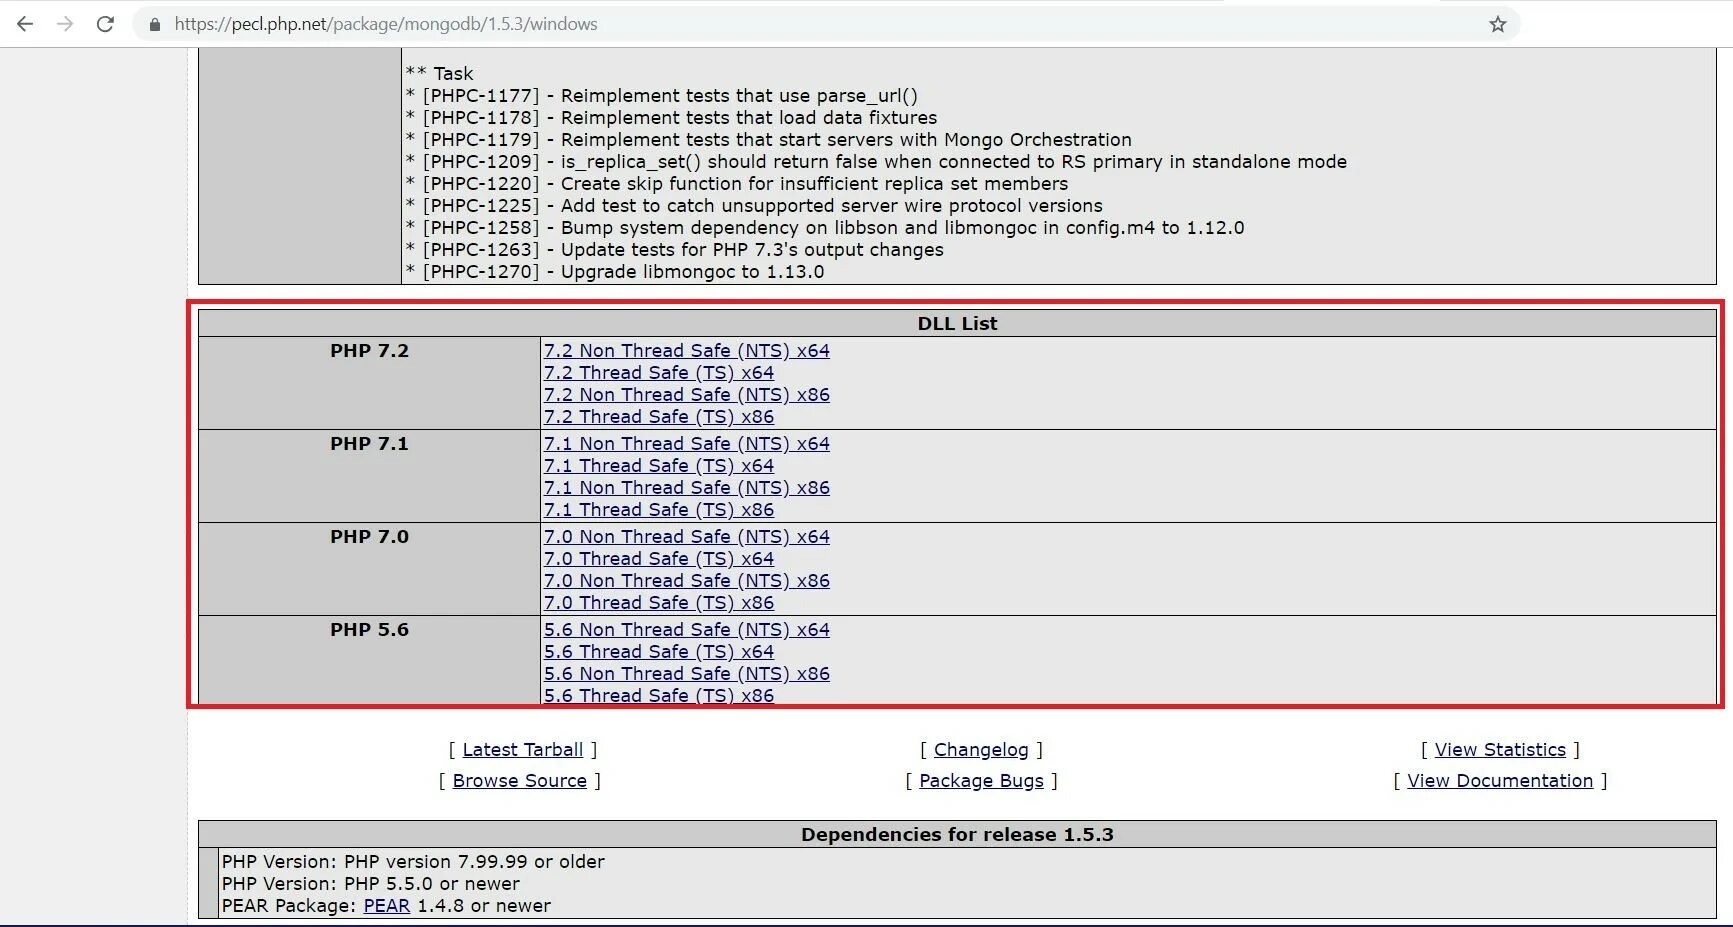The width and height of the screenshot is (1733, 927).
Task: Download 5.6 Thread Safe (TS) x86 DLL
Action: 659,696
